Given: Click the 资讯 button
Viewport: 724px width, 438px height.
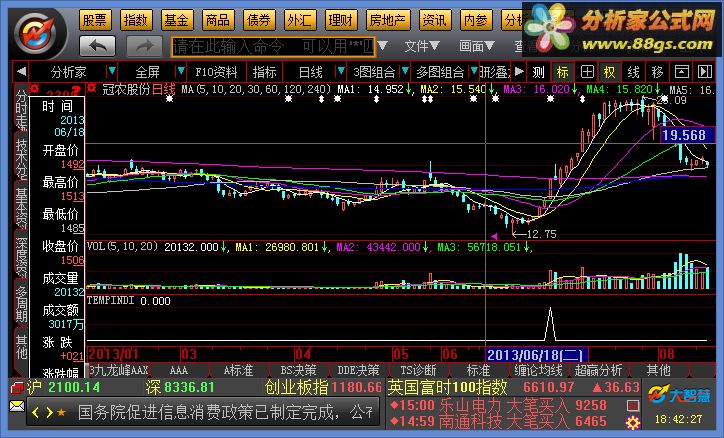Looking at the screenshot, I should [434, 20].
